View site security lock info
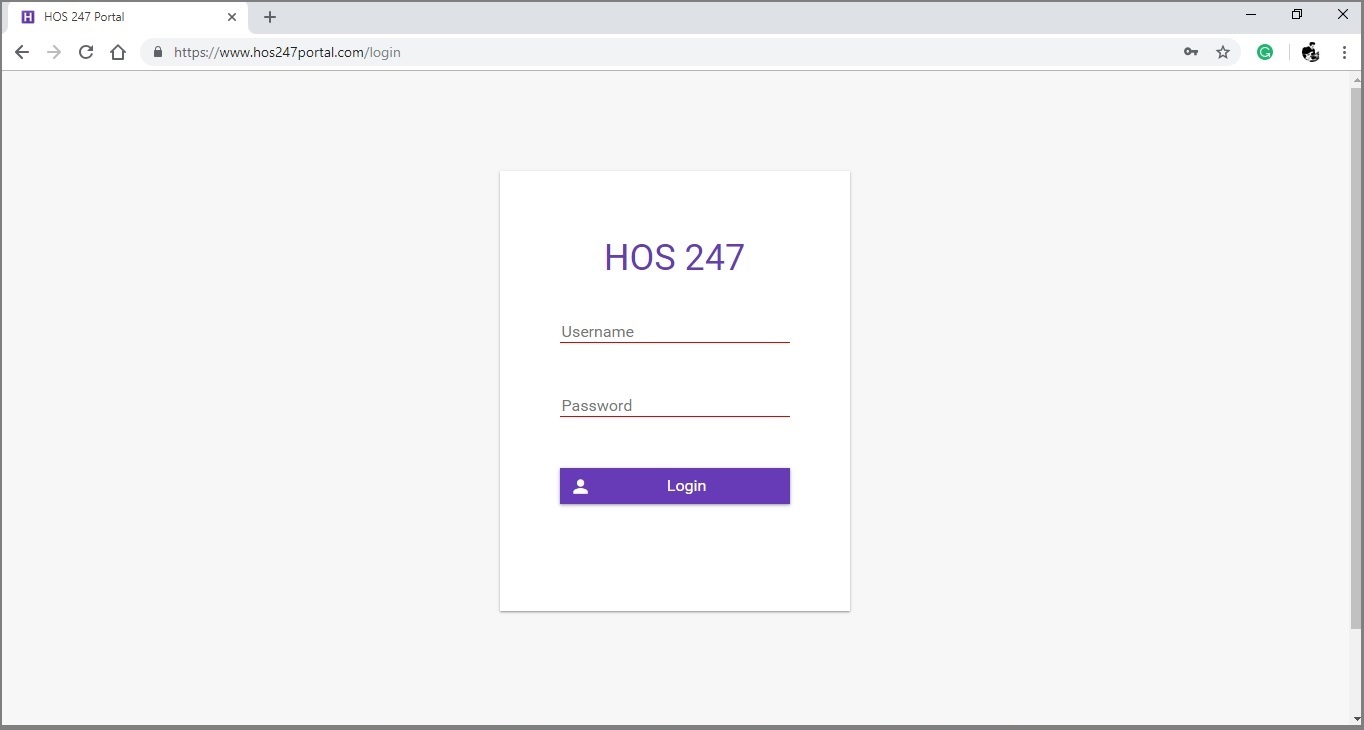Image resolution: width=1364 pixels, height=730 pixels. [x=157, y=52]
